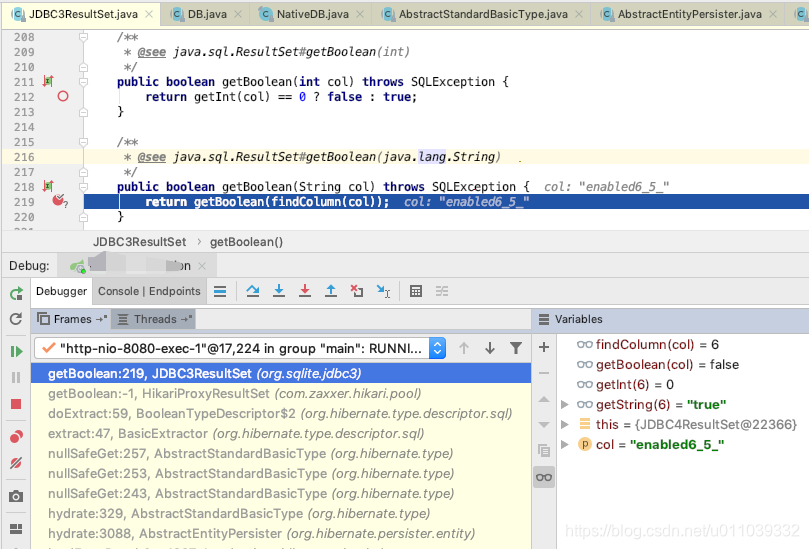Toggle the Mute Breakpoints icon
809x549 pixels.
[16, 463]
